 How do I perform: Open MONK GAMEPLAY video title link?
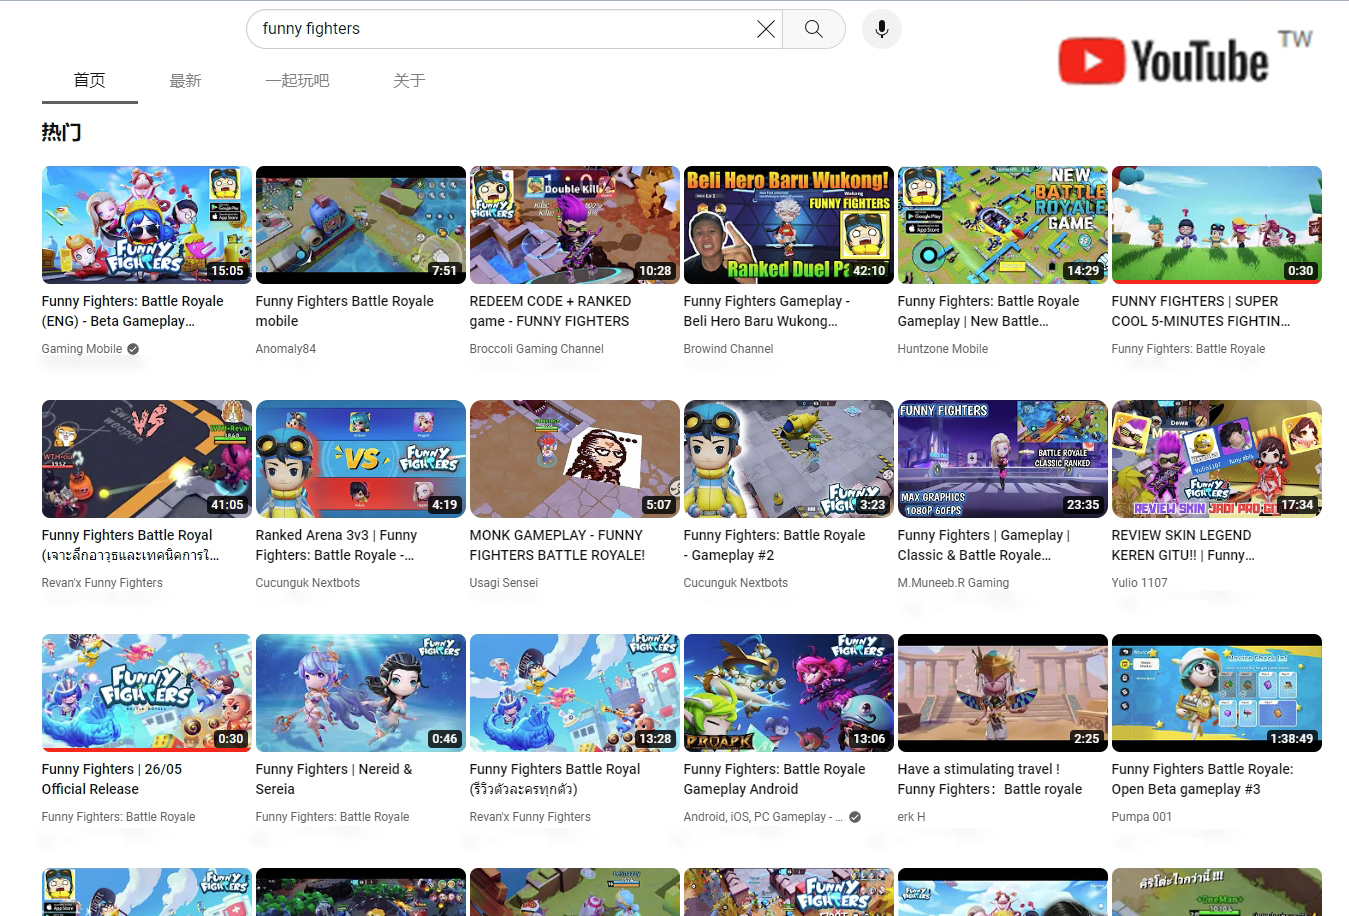point(557,545)
